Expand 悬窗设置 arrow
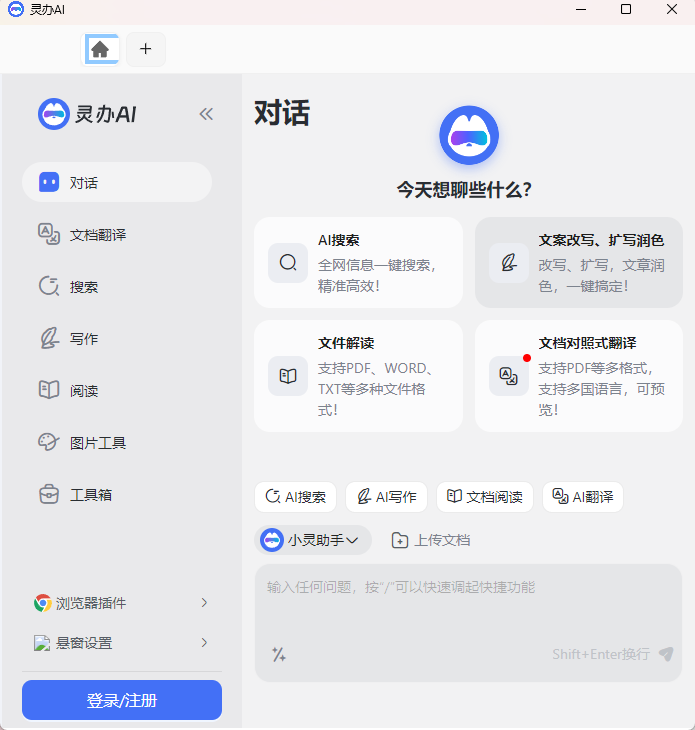 click(x=204, y=643)
